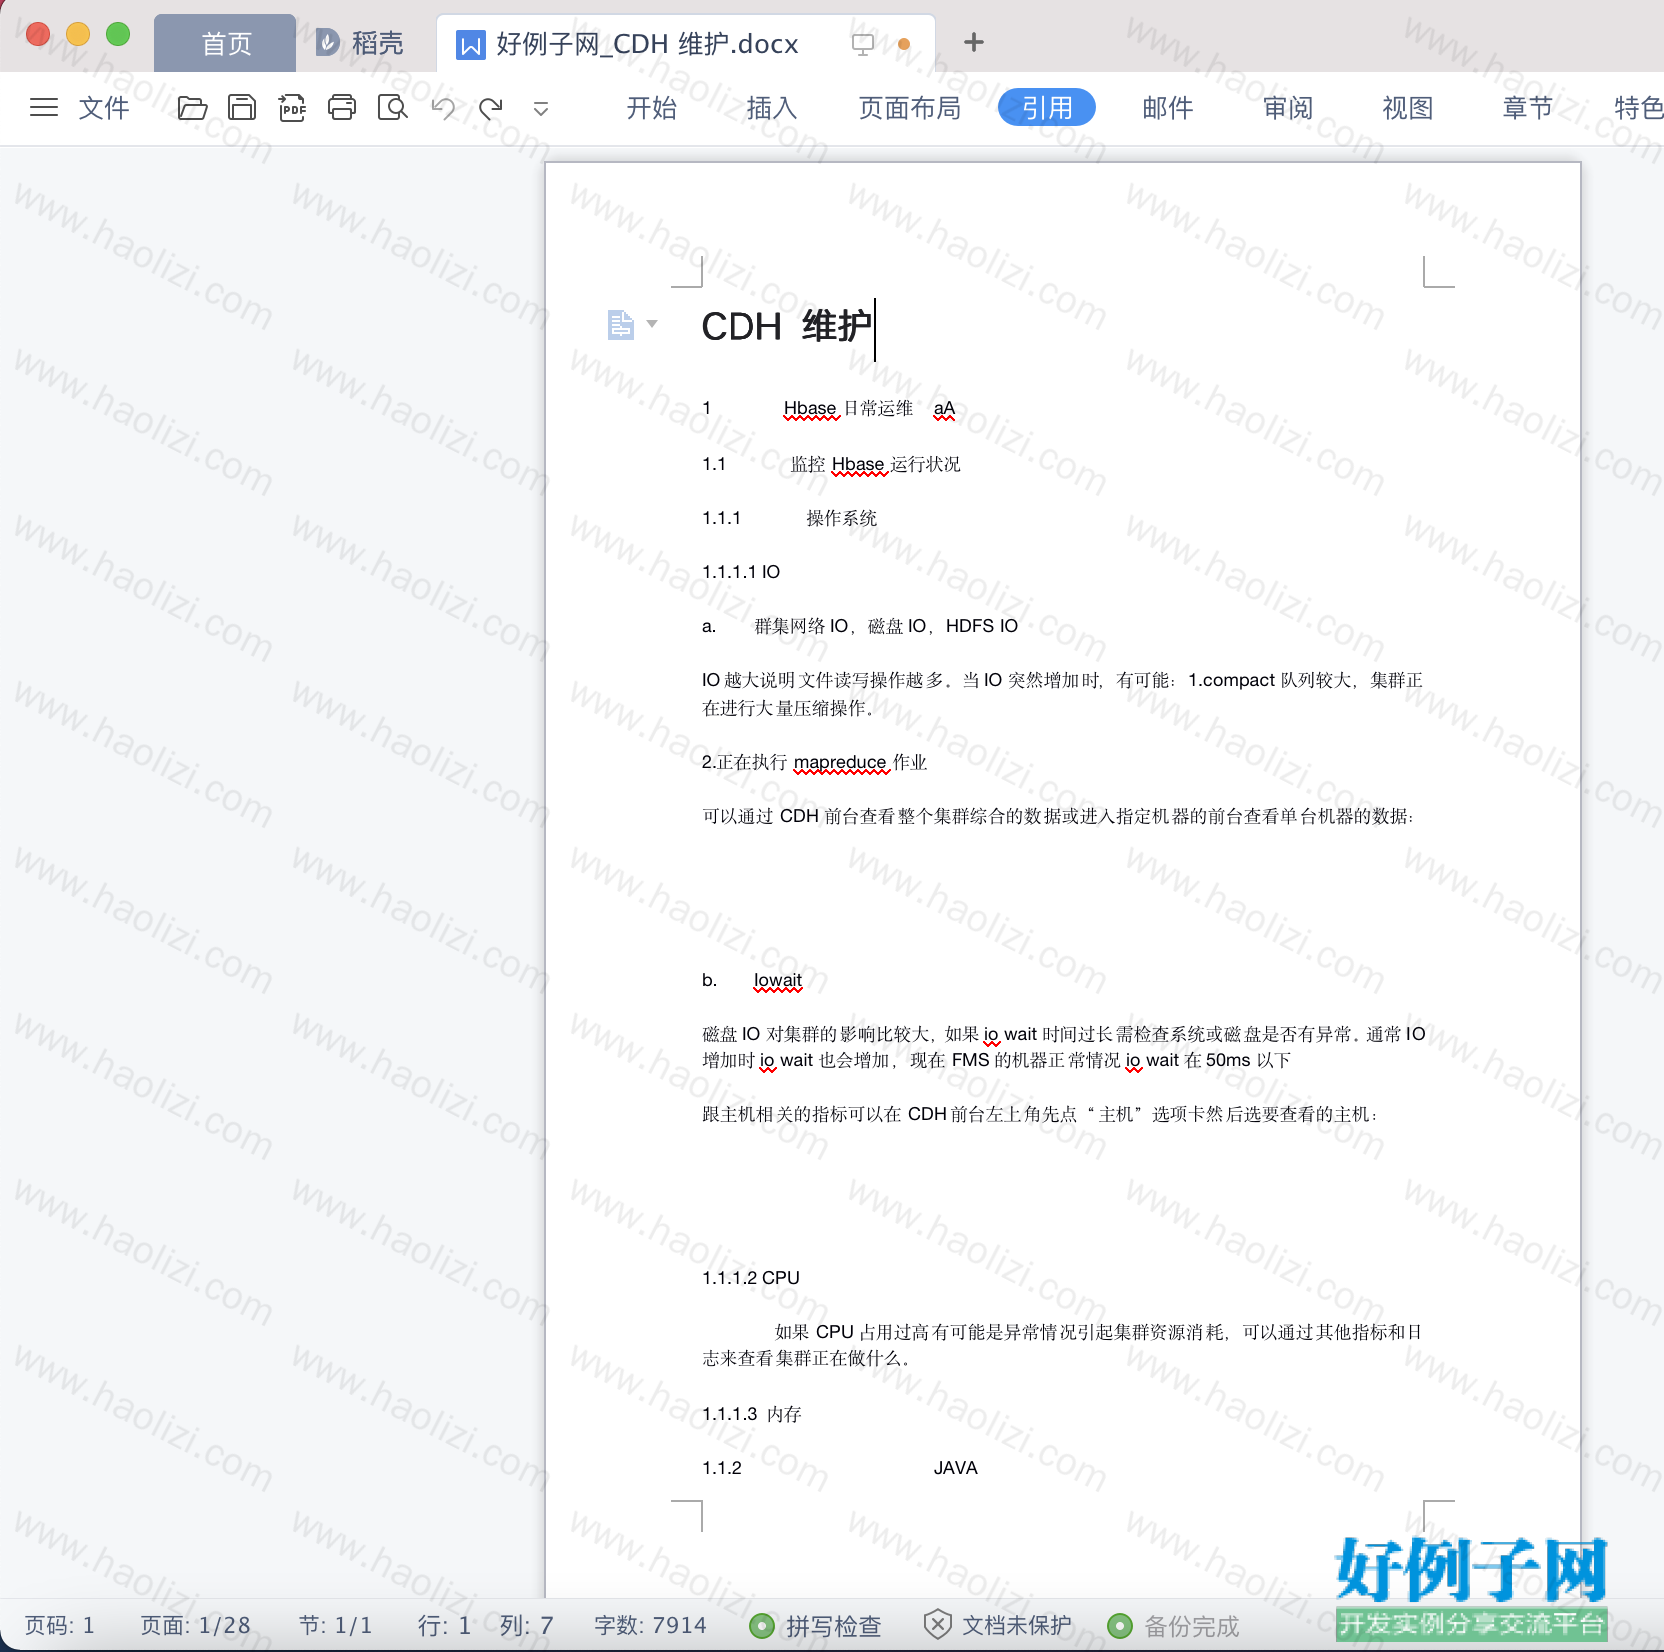Image resolution: width=1664 pixels, height=1652 pixels.
Task: Open the 特色 ribbon tab
Action: tap(1639, 108)
